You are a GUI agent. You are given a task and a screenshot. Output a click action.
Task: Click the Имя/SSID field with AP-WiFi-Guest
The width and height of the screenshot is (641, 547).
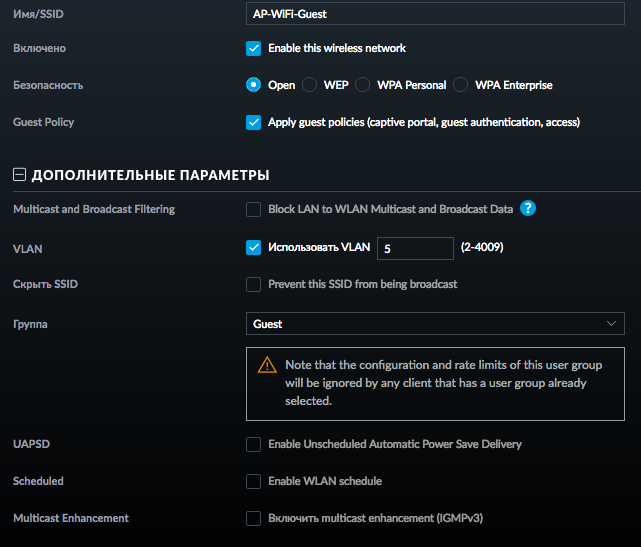[x=435, y=13]
